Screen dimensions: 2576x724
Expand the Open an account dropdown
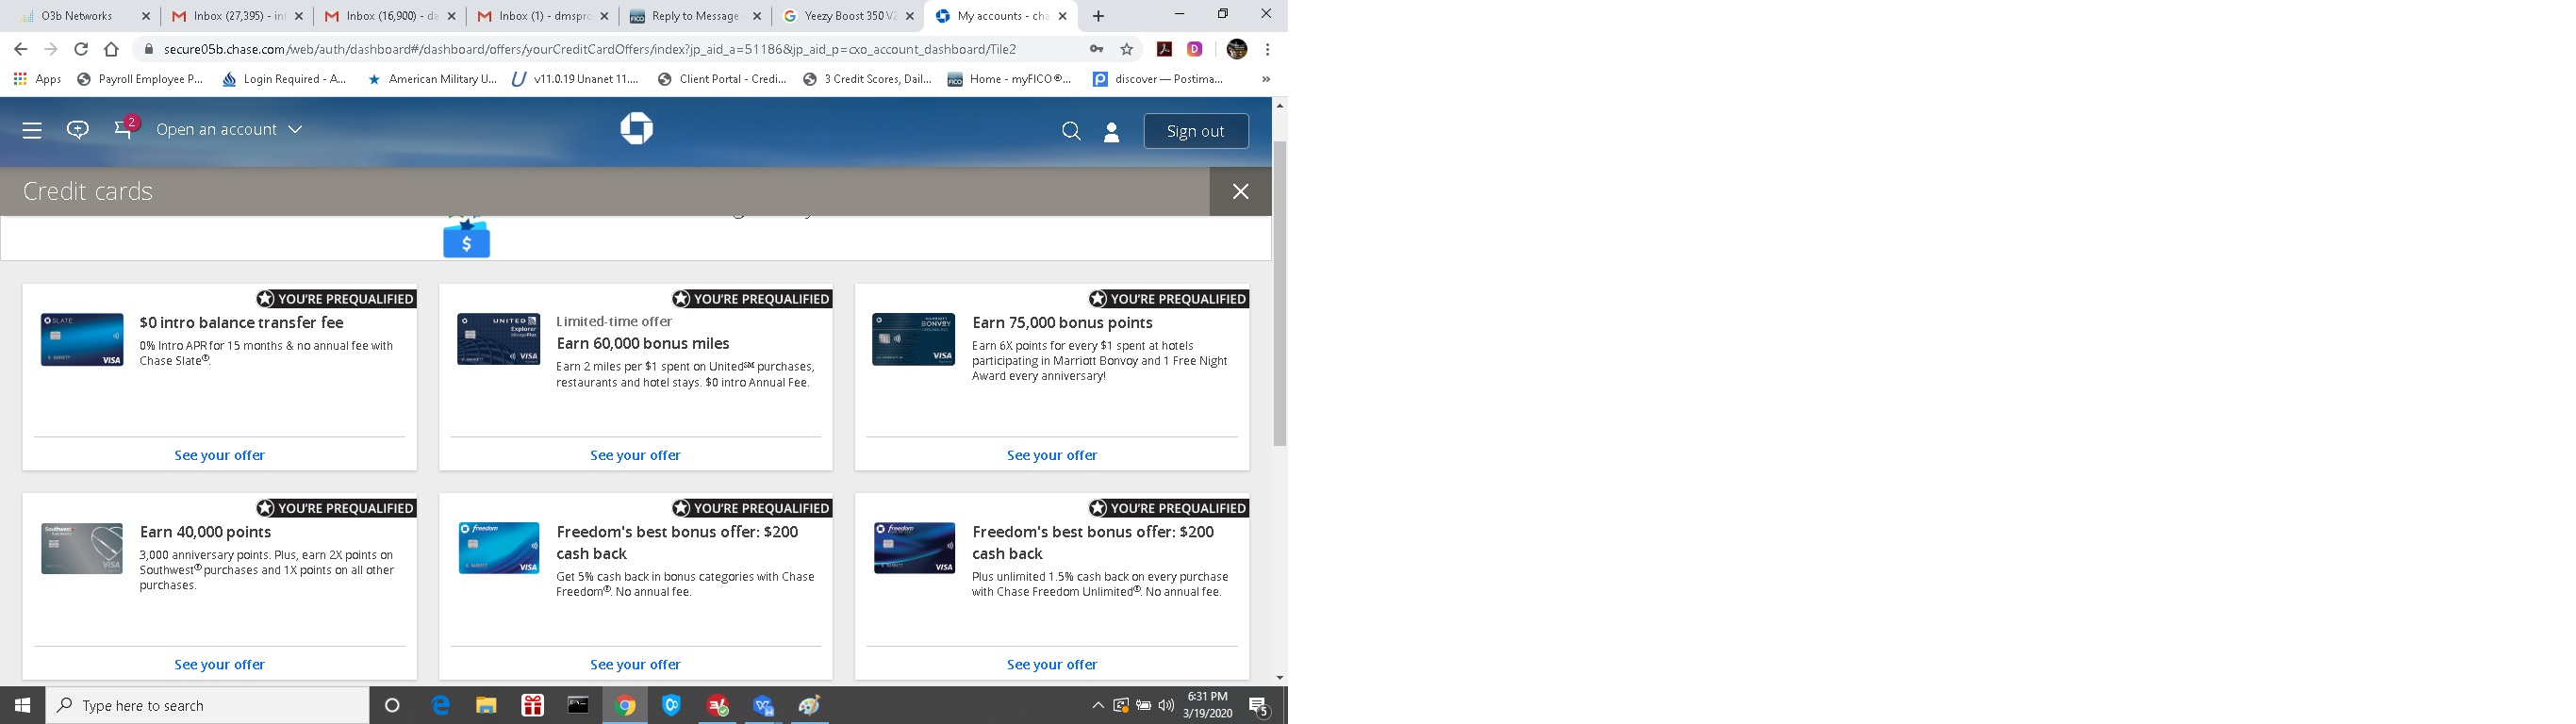[229, 130]
